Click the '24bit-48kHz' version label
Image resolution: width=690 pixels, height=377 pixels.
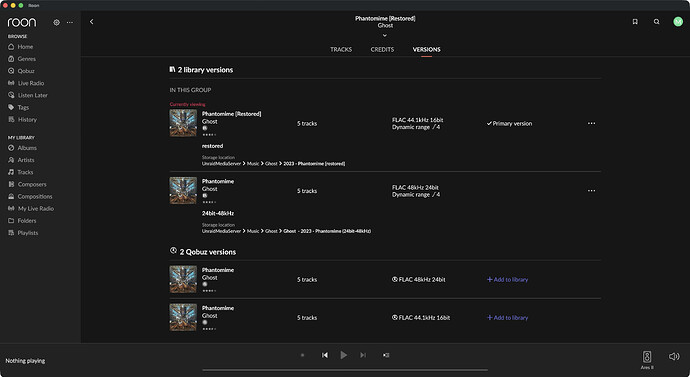point(218,213)
